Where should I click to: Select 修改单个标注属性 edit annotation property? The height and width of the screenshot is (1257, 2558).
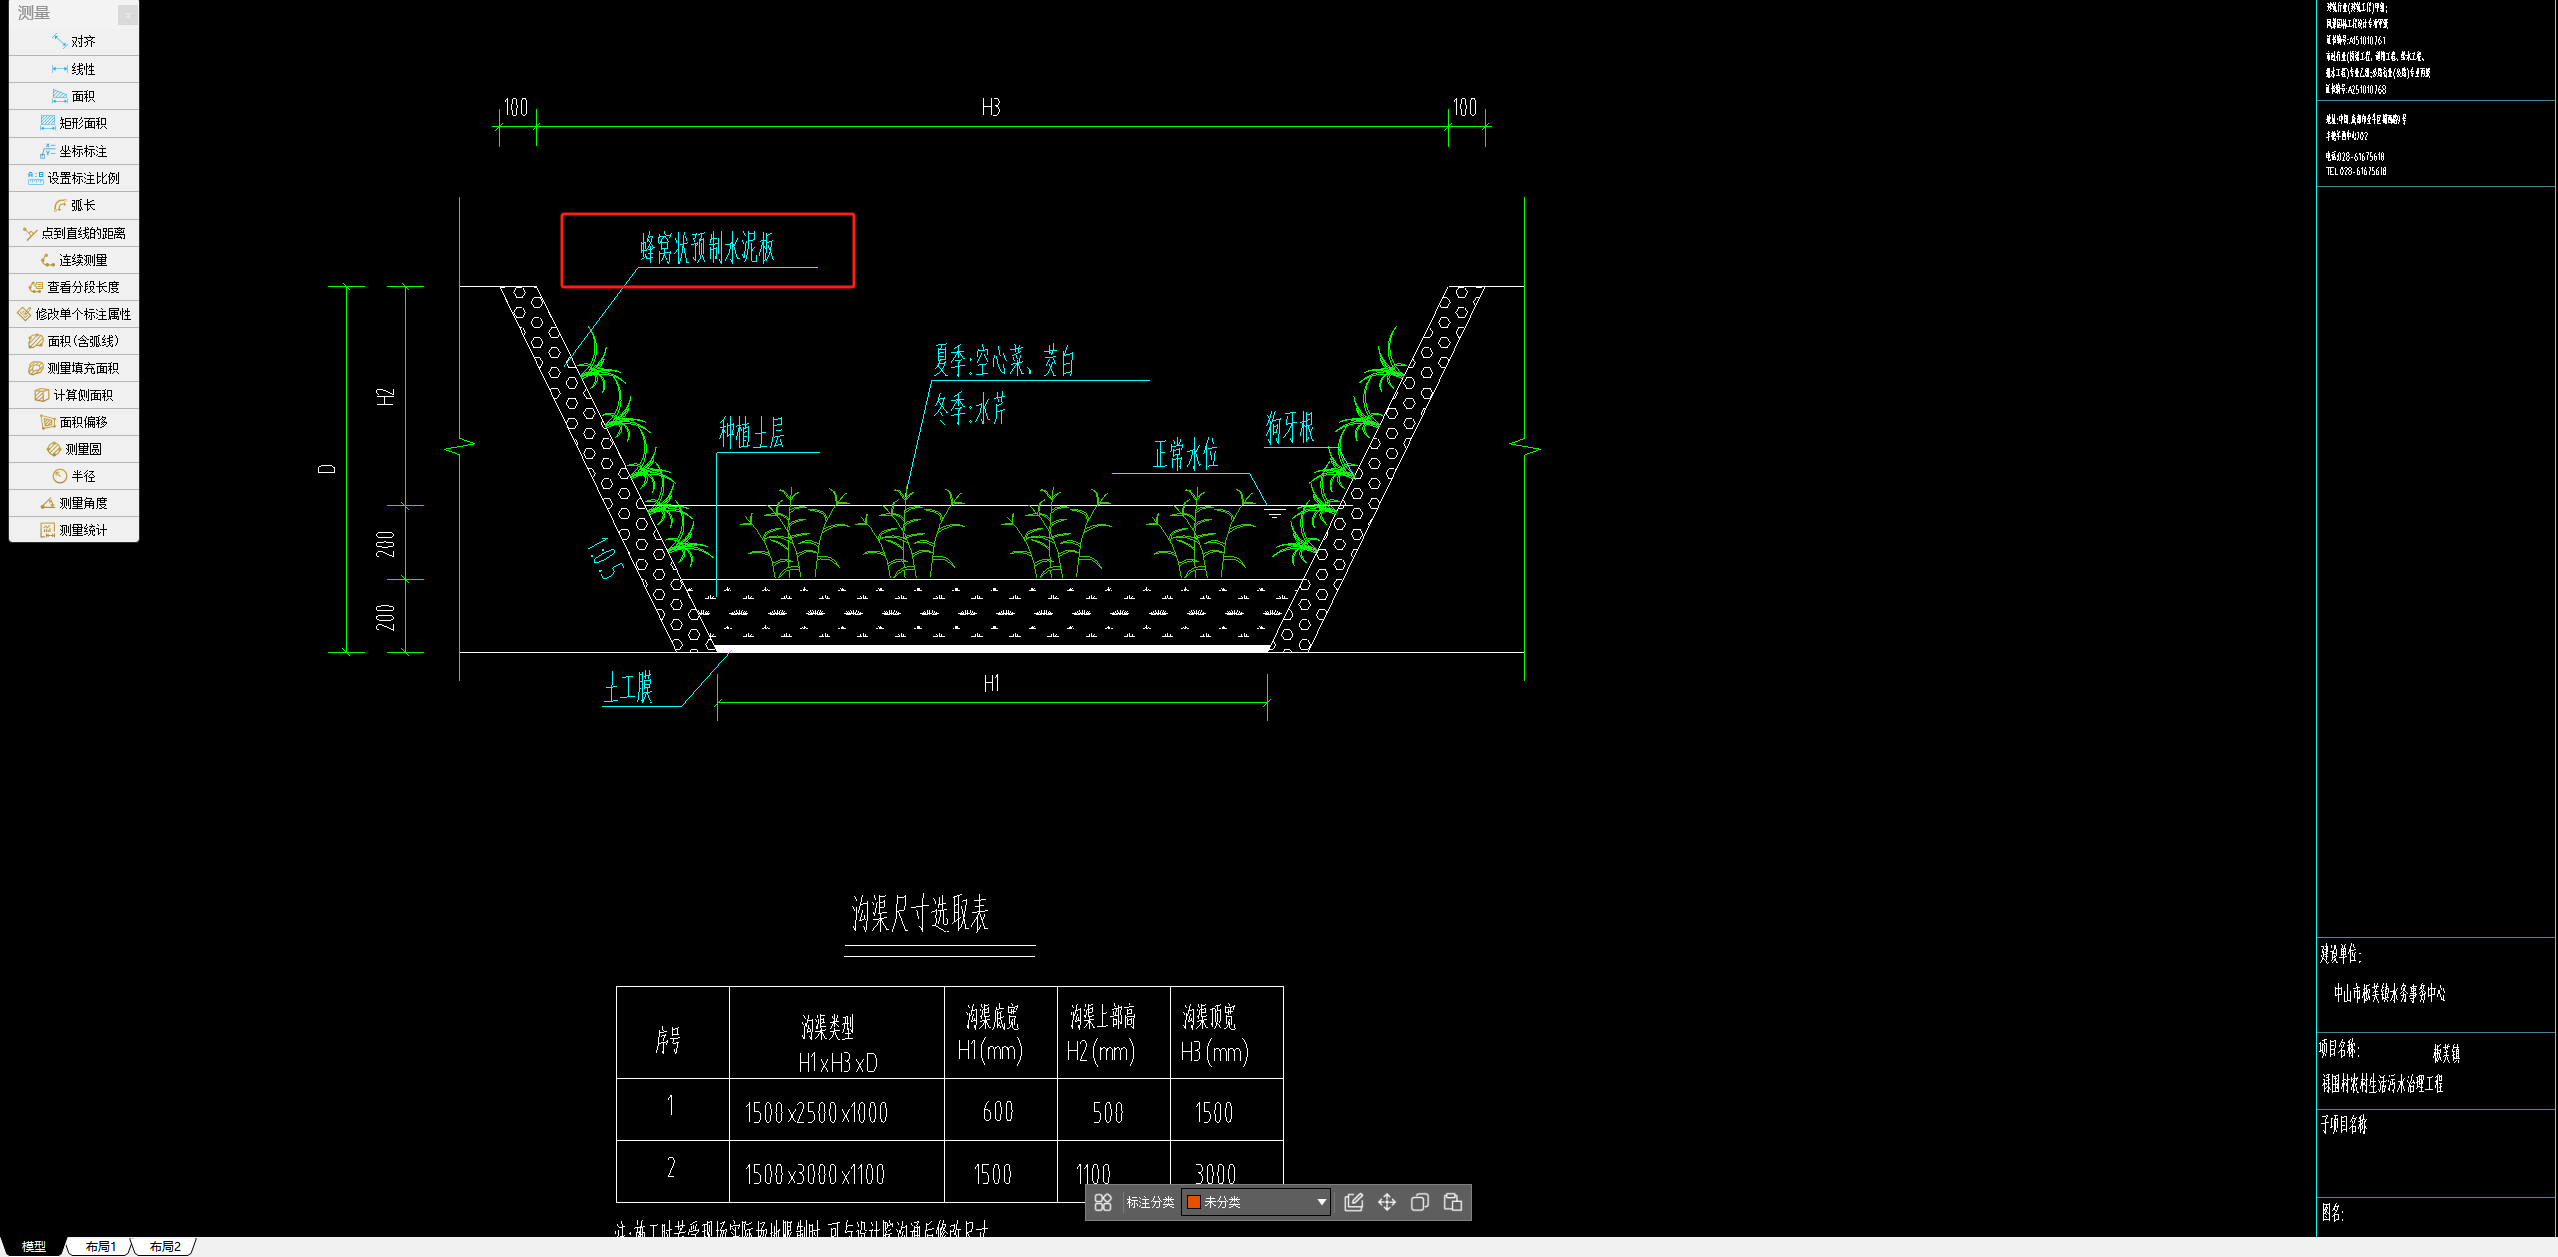click(x=74, y=314)
